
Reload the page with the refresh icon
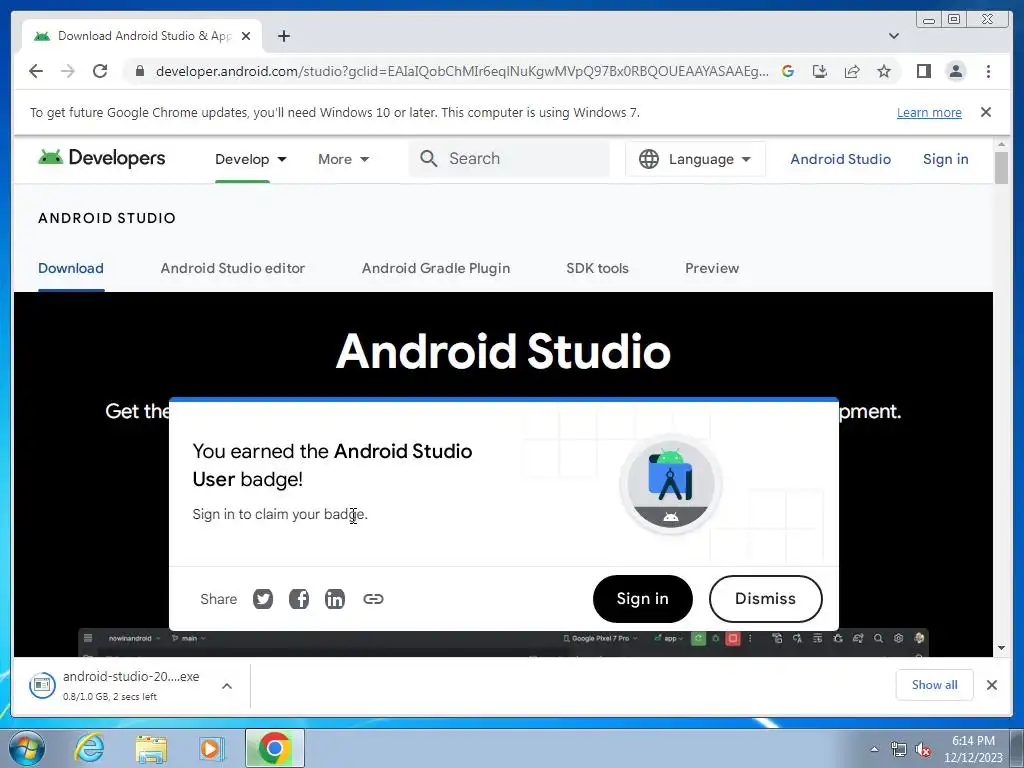pos(100,71)
